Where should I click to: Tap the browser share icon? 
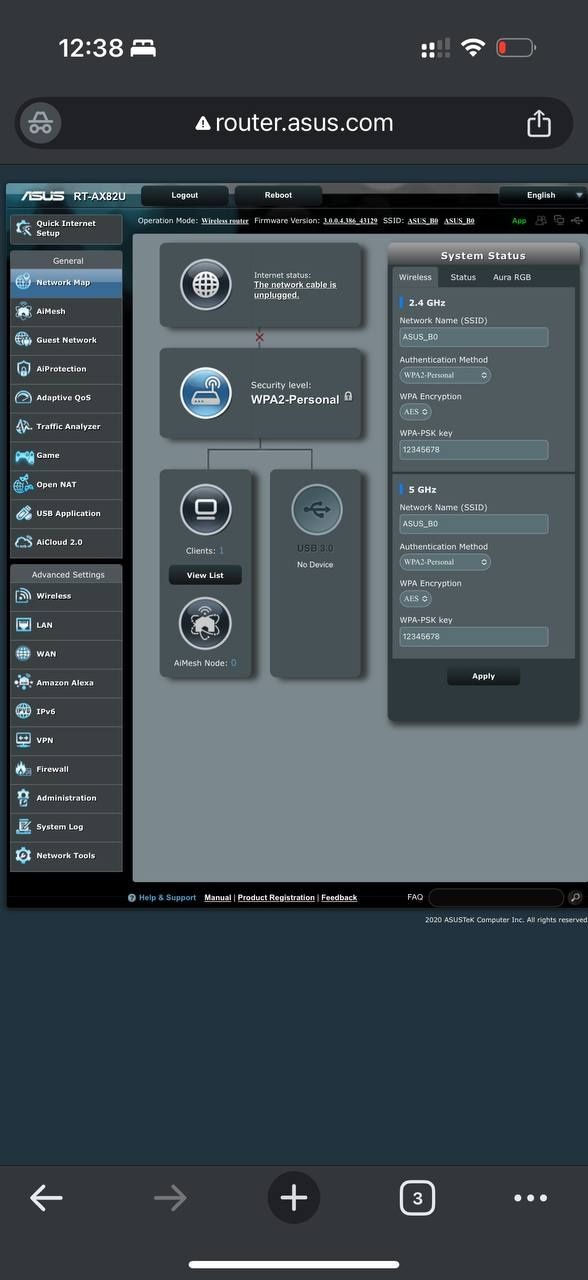(539, 123)
